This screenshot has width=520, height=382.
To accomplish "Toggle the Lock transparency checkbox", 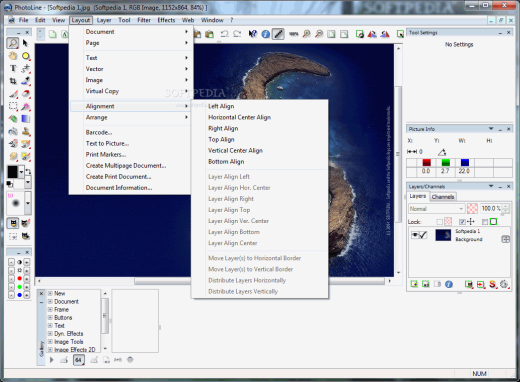I will (x=440, y=222).
